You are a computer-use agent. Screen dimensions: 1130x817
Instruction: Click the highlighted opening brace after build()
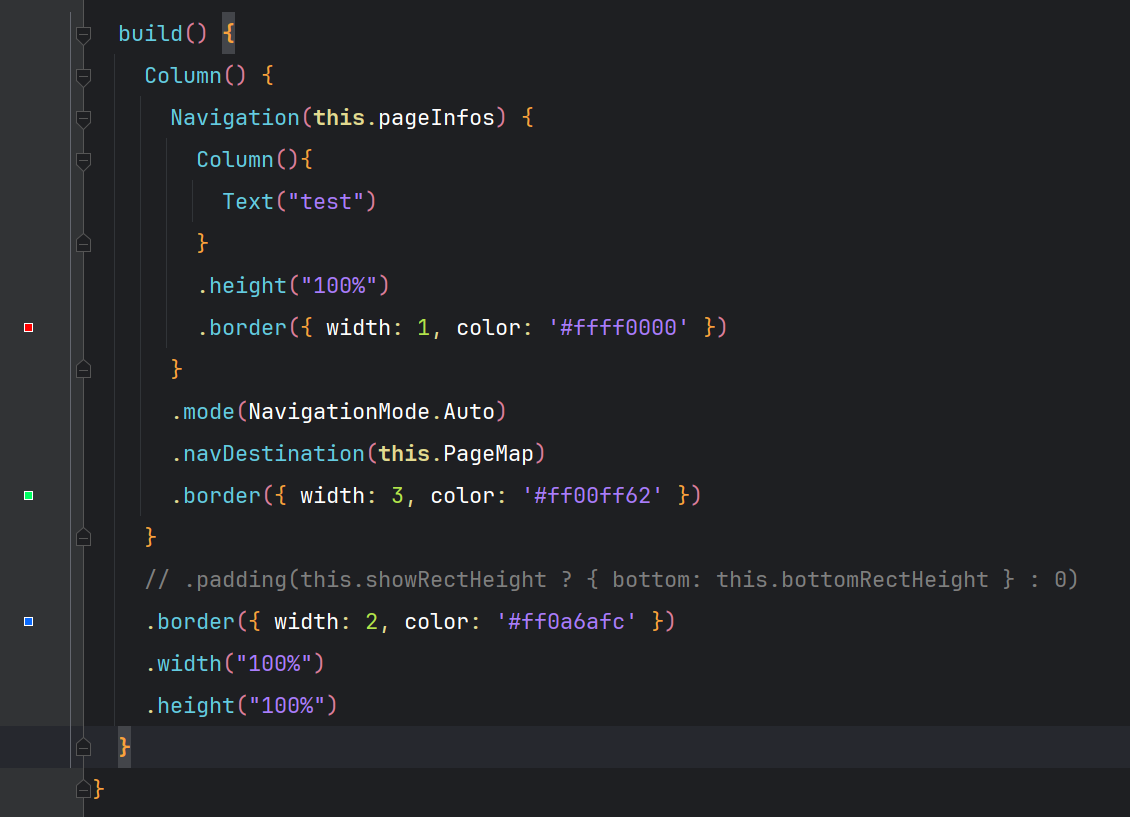pyautogui.click(x=228, y=34)
